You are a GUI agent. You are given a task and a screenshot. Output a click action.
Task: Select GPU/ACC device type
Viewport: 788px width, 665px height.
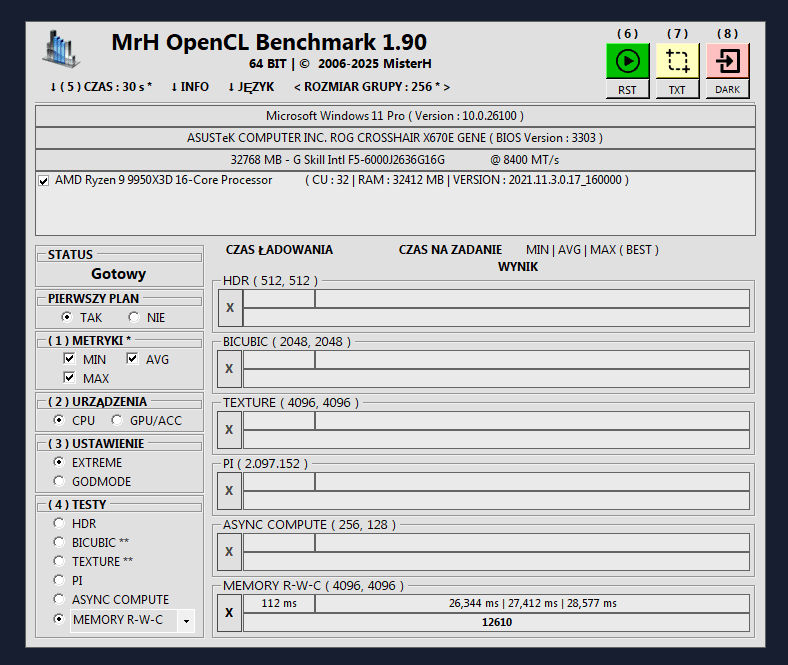tap(117, 420)
